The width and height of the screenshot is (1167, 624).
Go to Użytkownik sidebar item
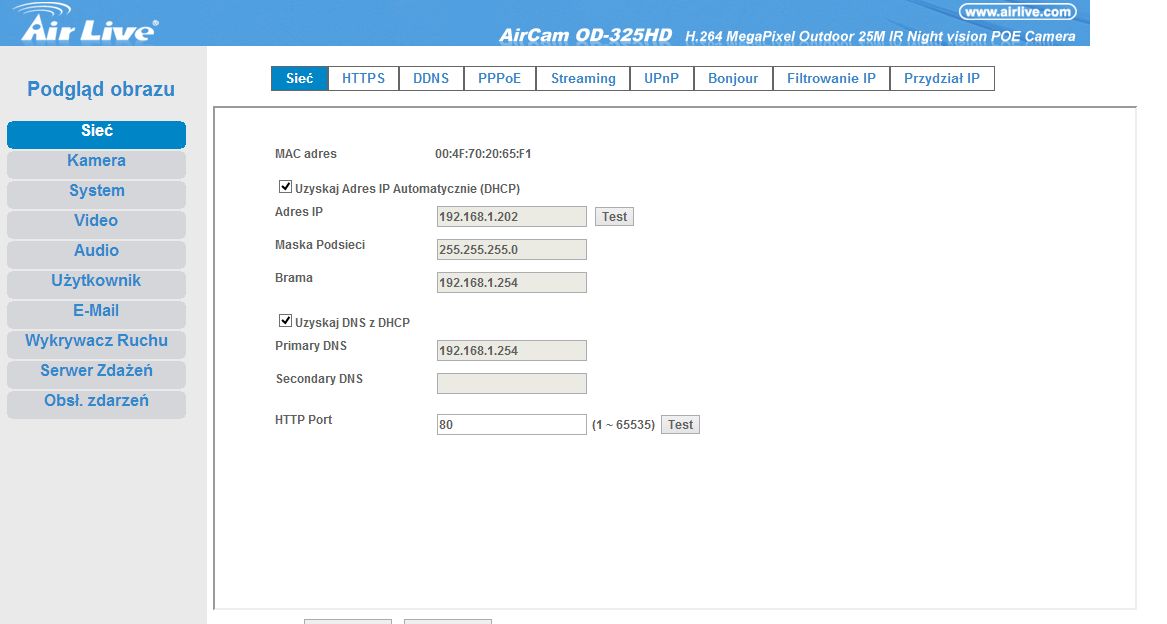(96, 281)
